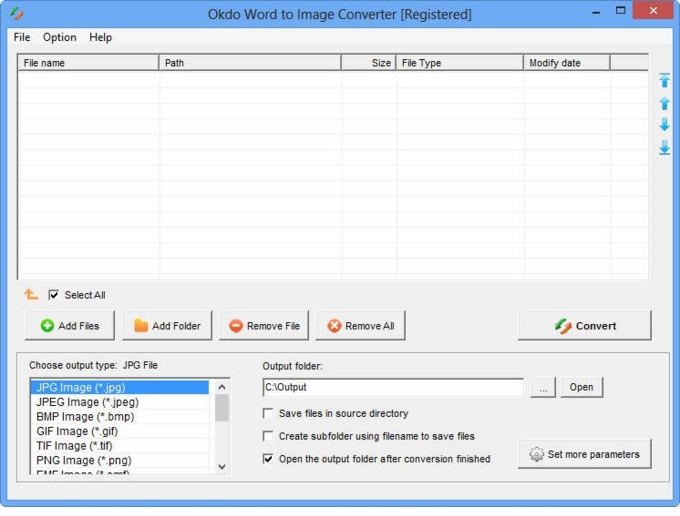Move selected file to top of list
The width and height of the screenshot is (680, 516).
click(664, 81)
